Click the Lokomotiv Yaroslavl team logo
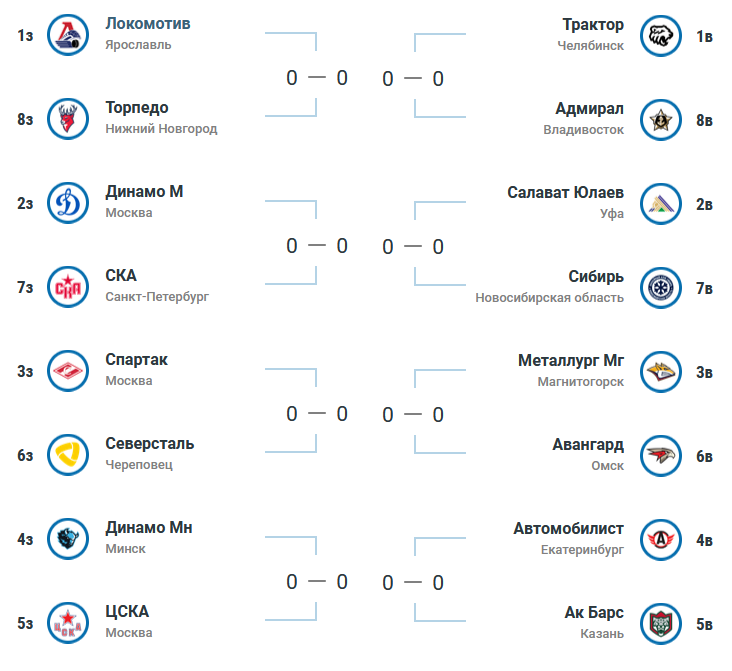 68,35
